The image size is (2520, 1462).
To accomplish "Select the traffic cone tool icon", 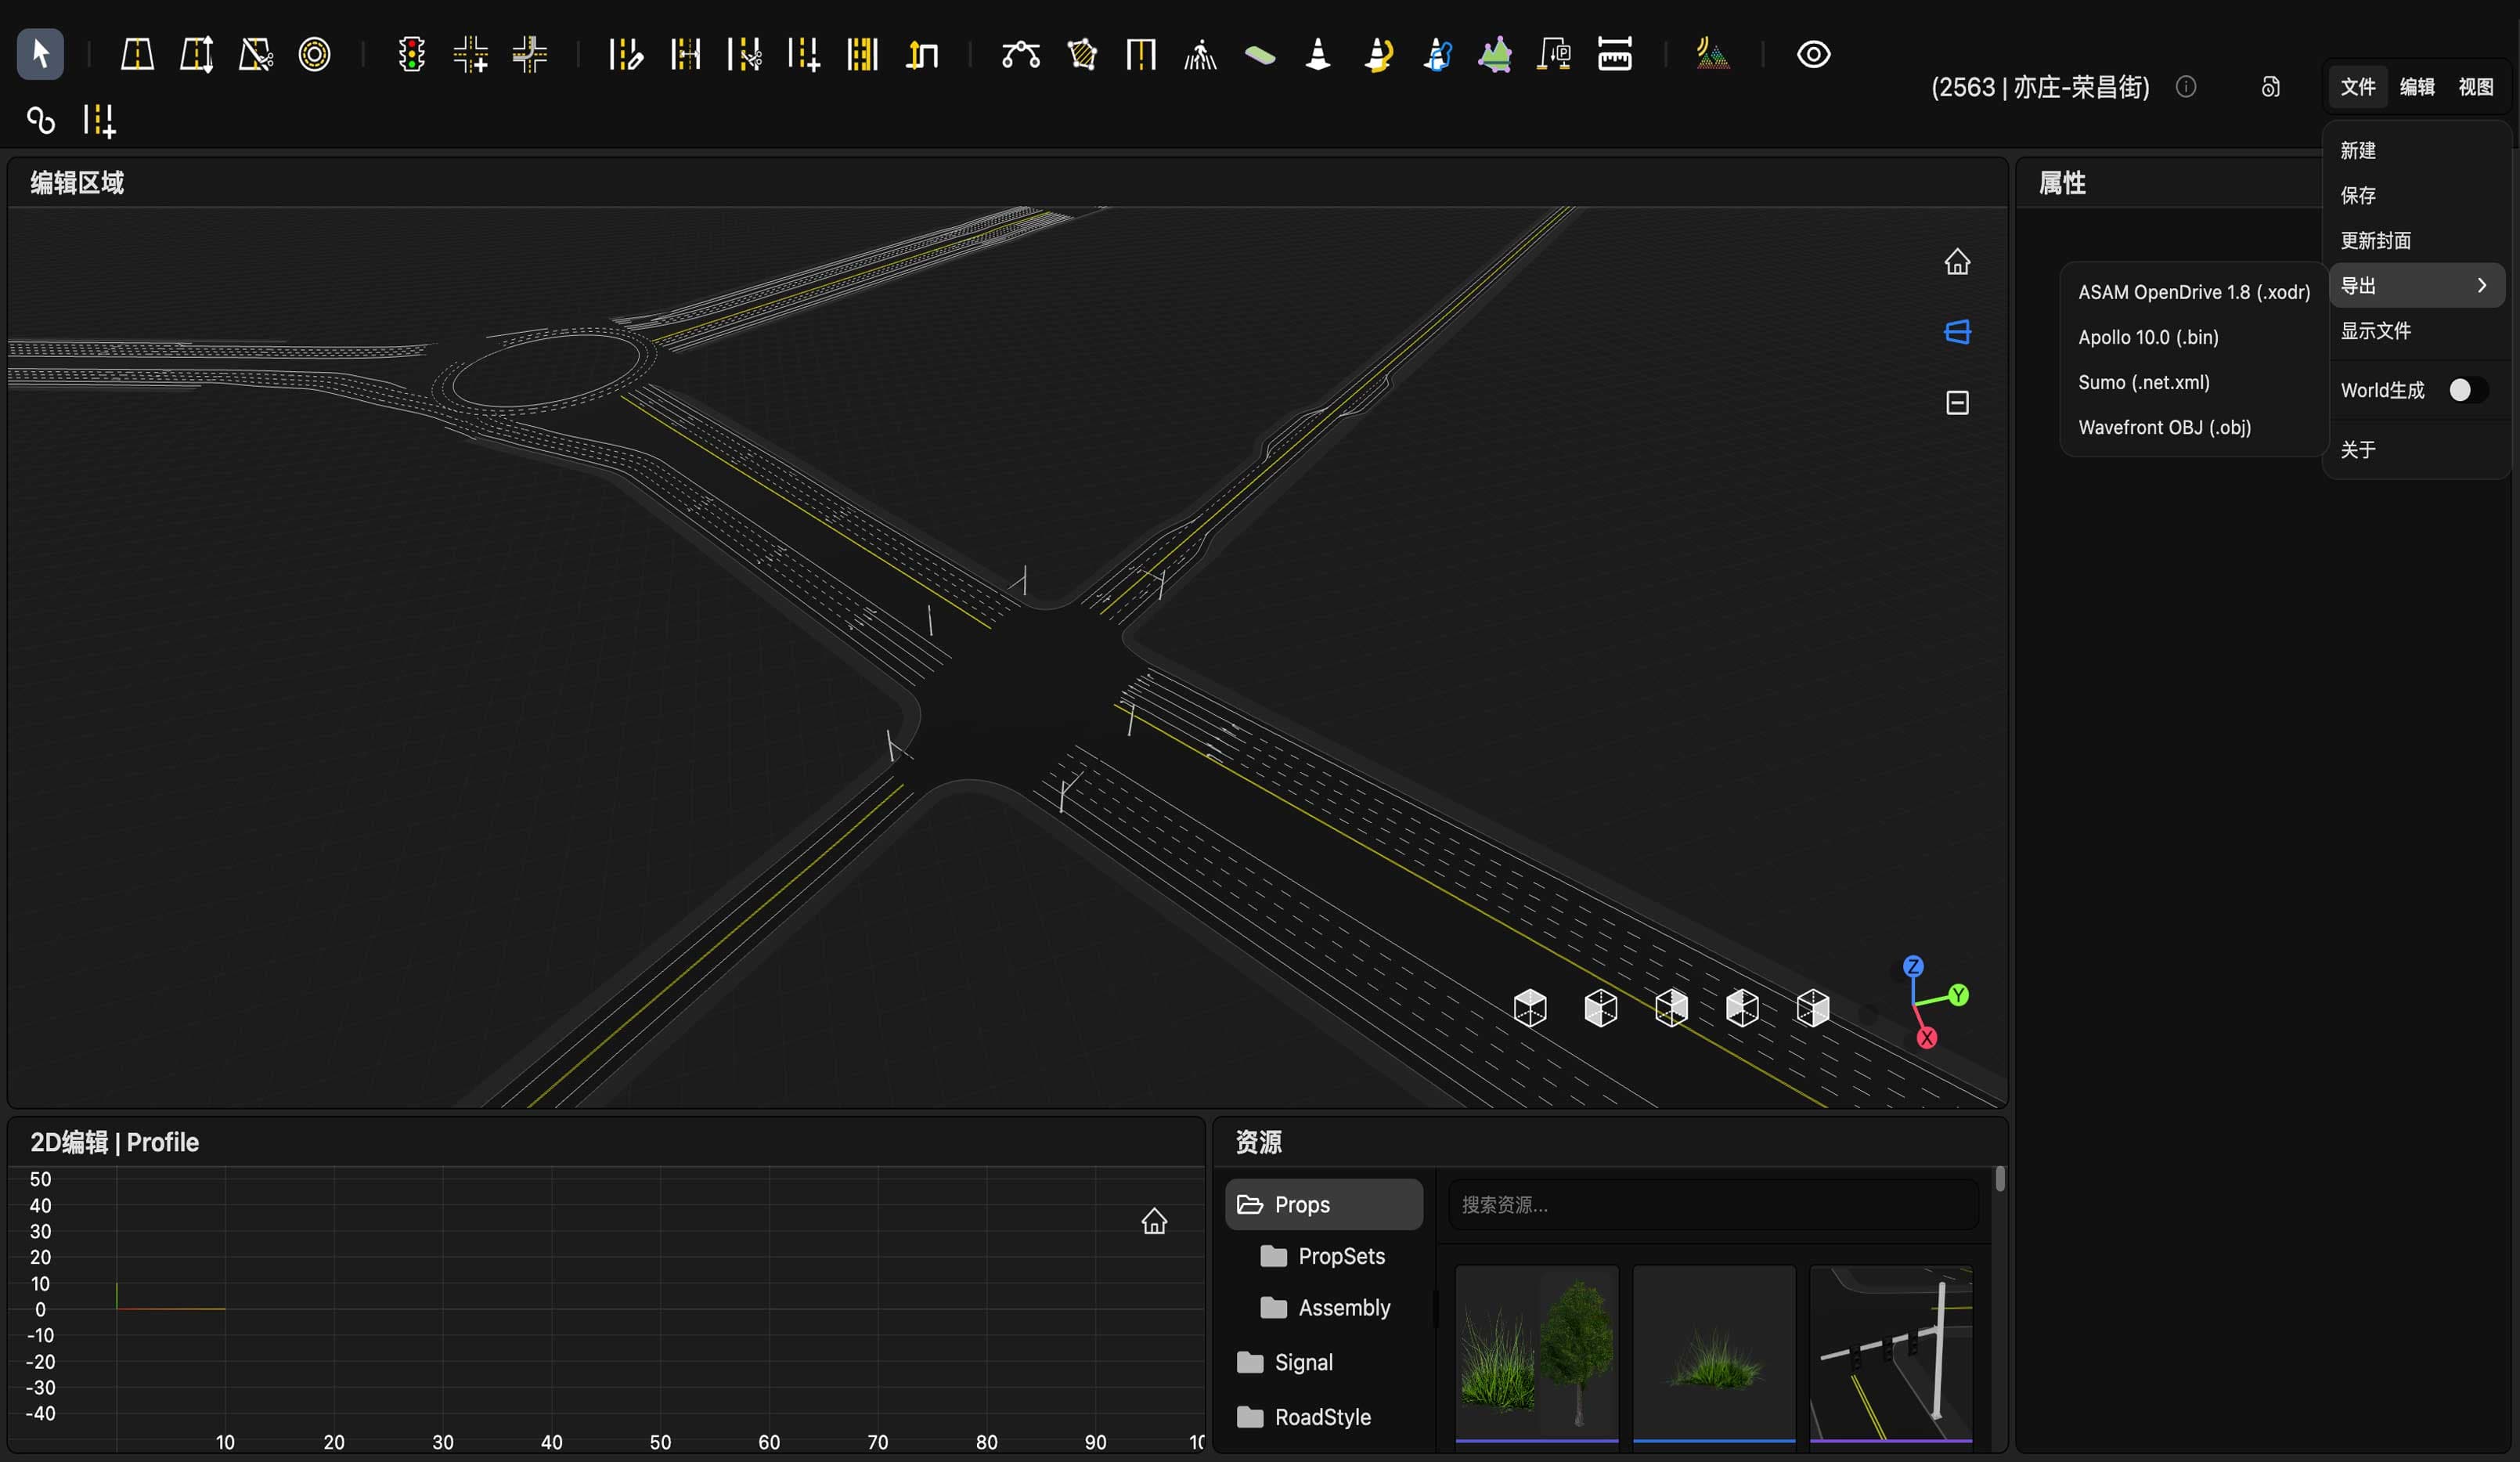I will coord(1318,54).
